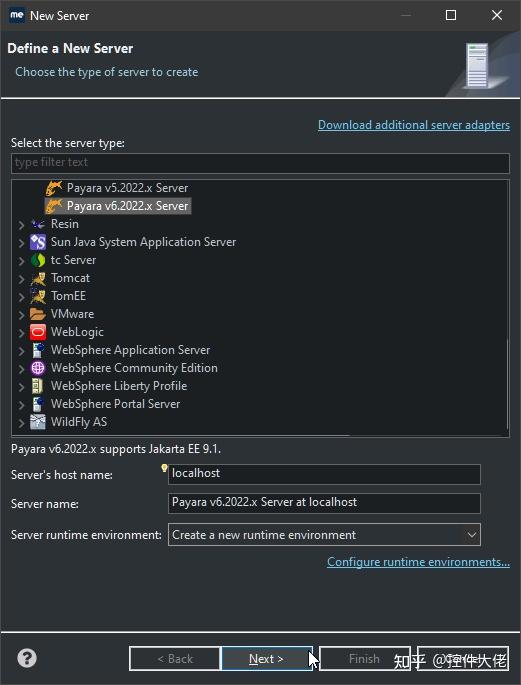This screenshot has width=521, height=685.
Task: Click the WebSphere Portal Server icon
Action: (38, 404)
